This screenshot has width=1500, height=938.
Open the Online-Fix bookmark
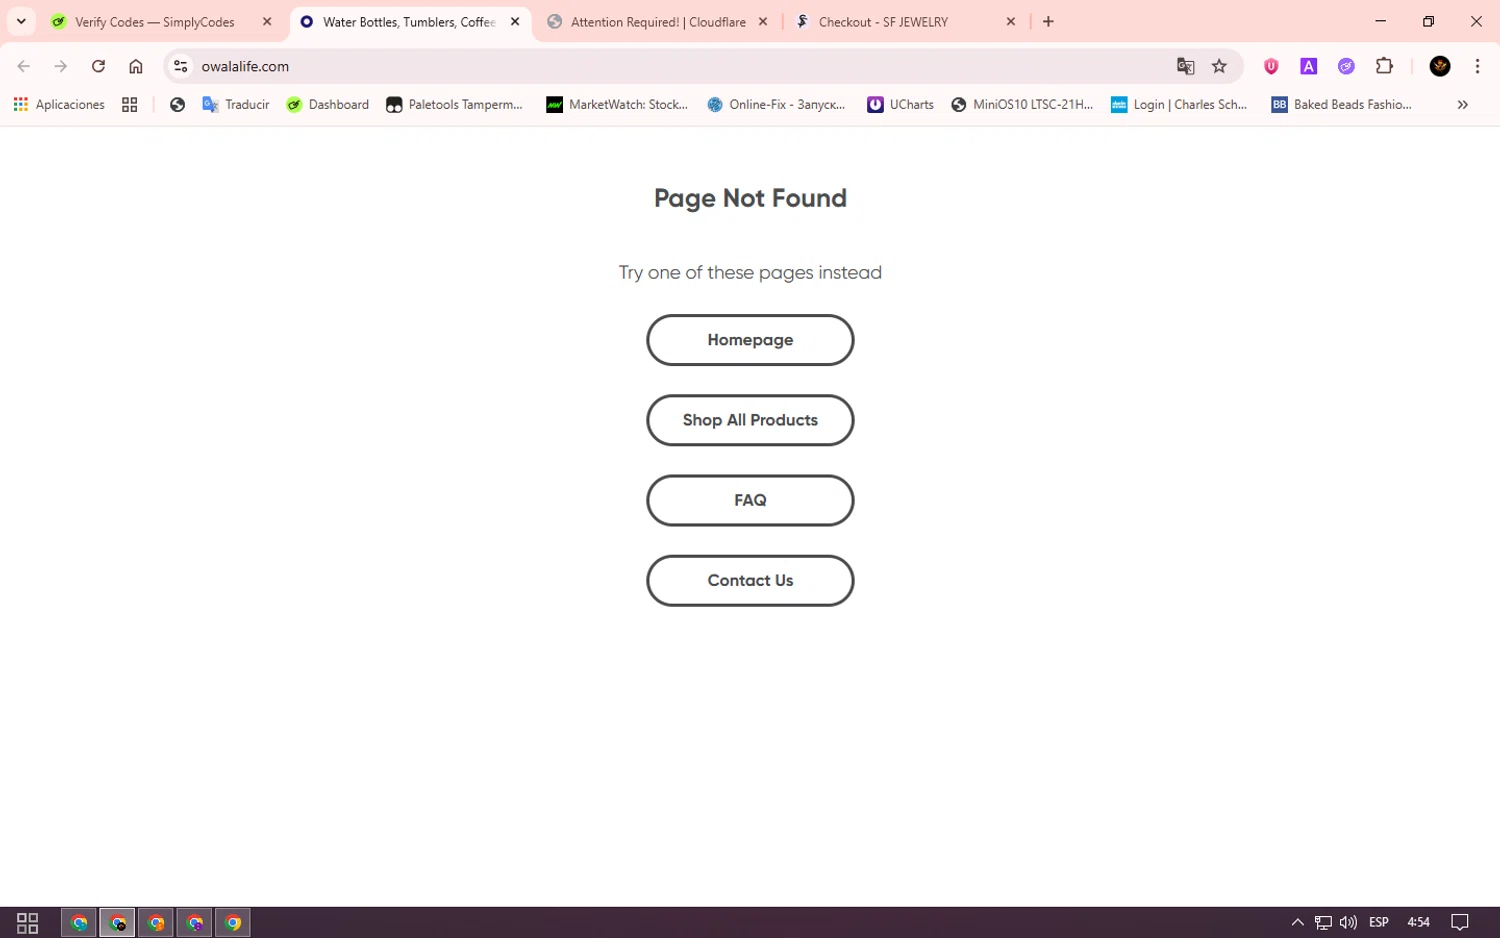pyautogui.click(x=776, y=104)
